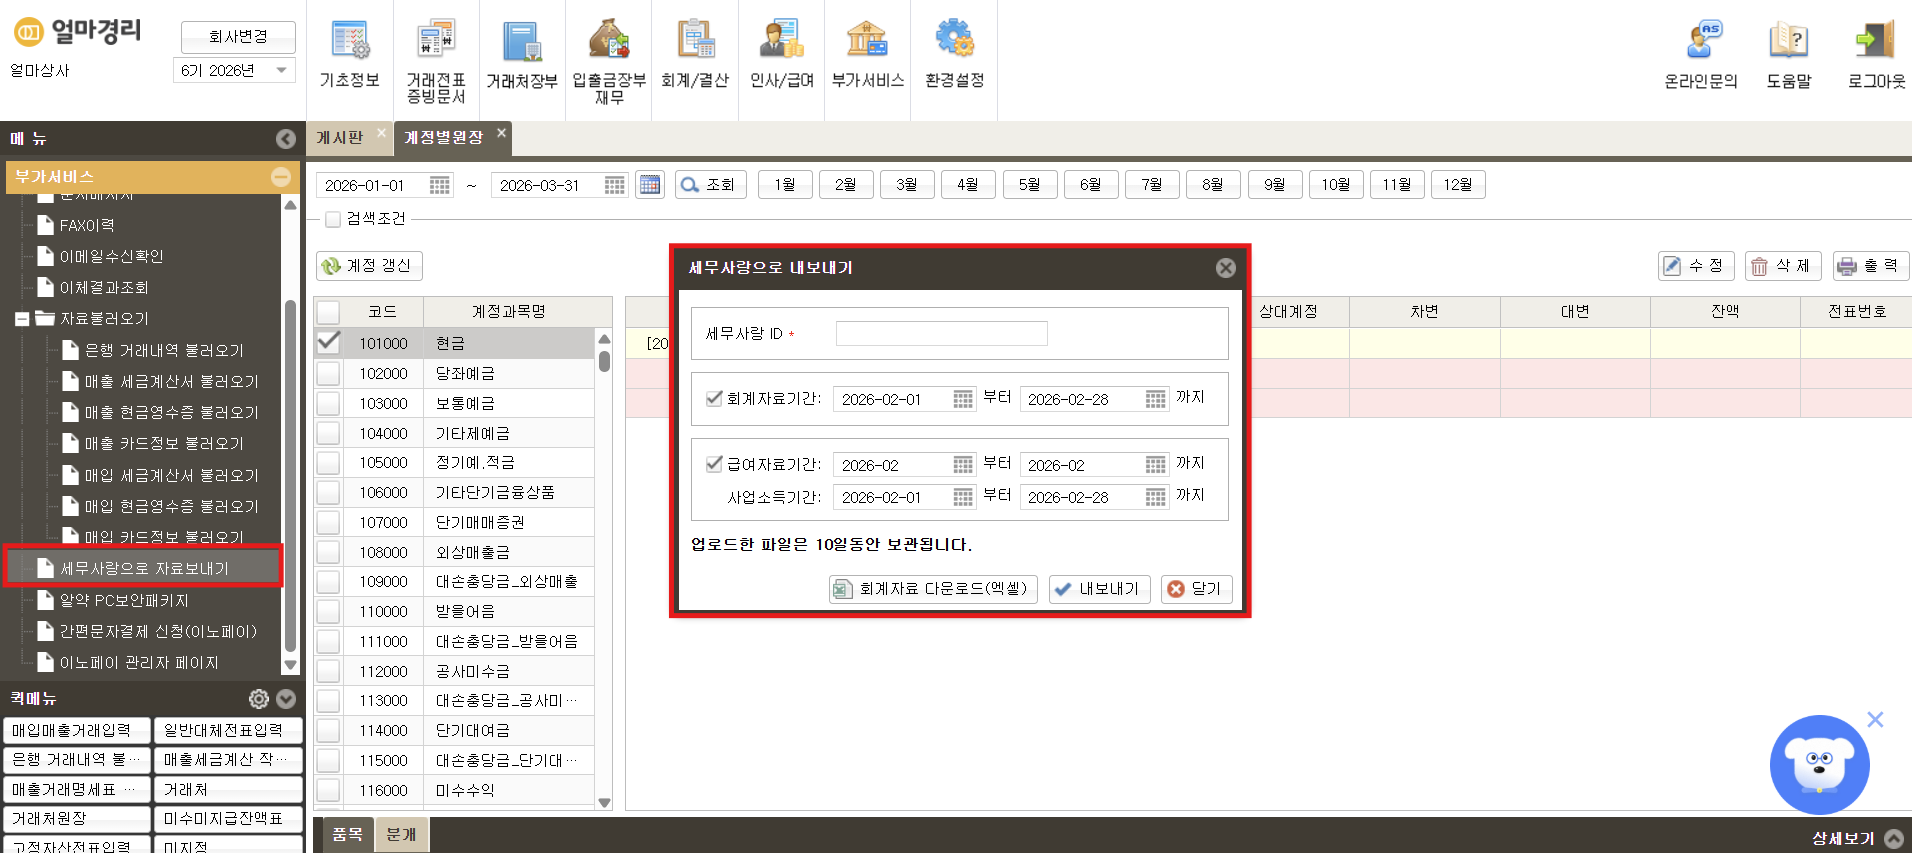
Task: Collapse the 퀵메뉴 panel arrow
Action: tap(286, 698)
